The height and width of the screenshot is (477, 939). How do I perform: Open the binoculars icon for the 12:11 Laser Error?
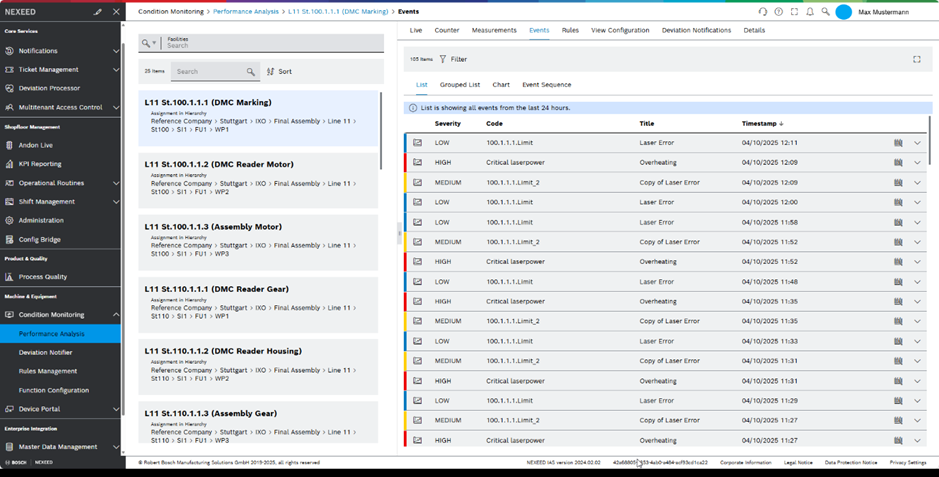pos(898,143)
